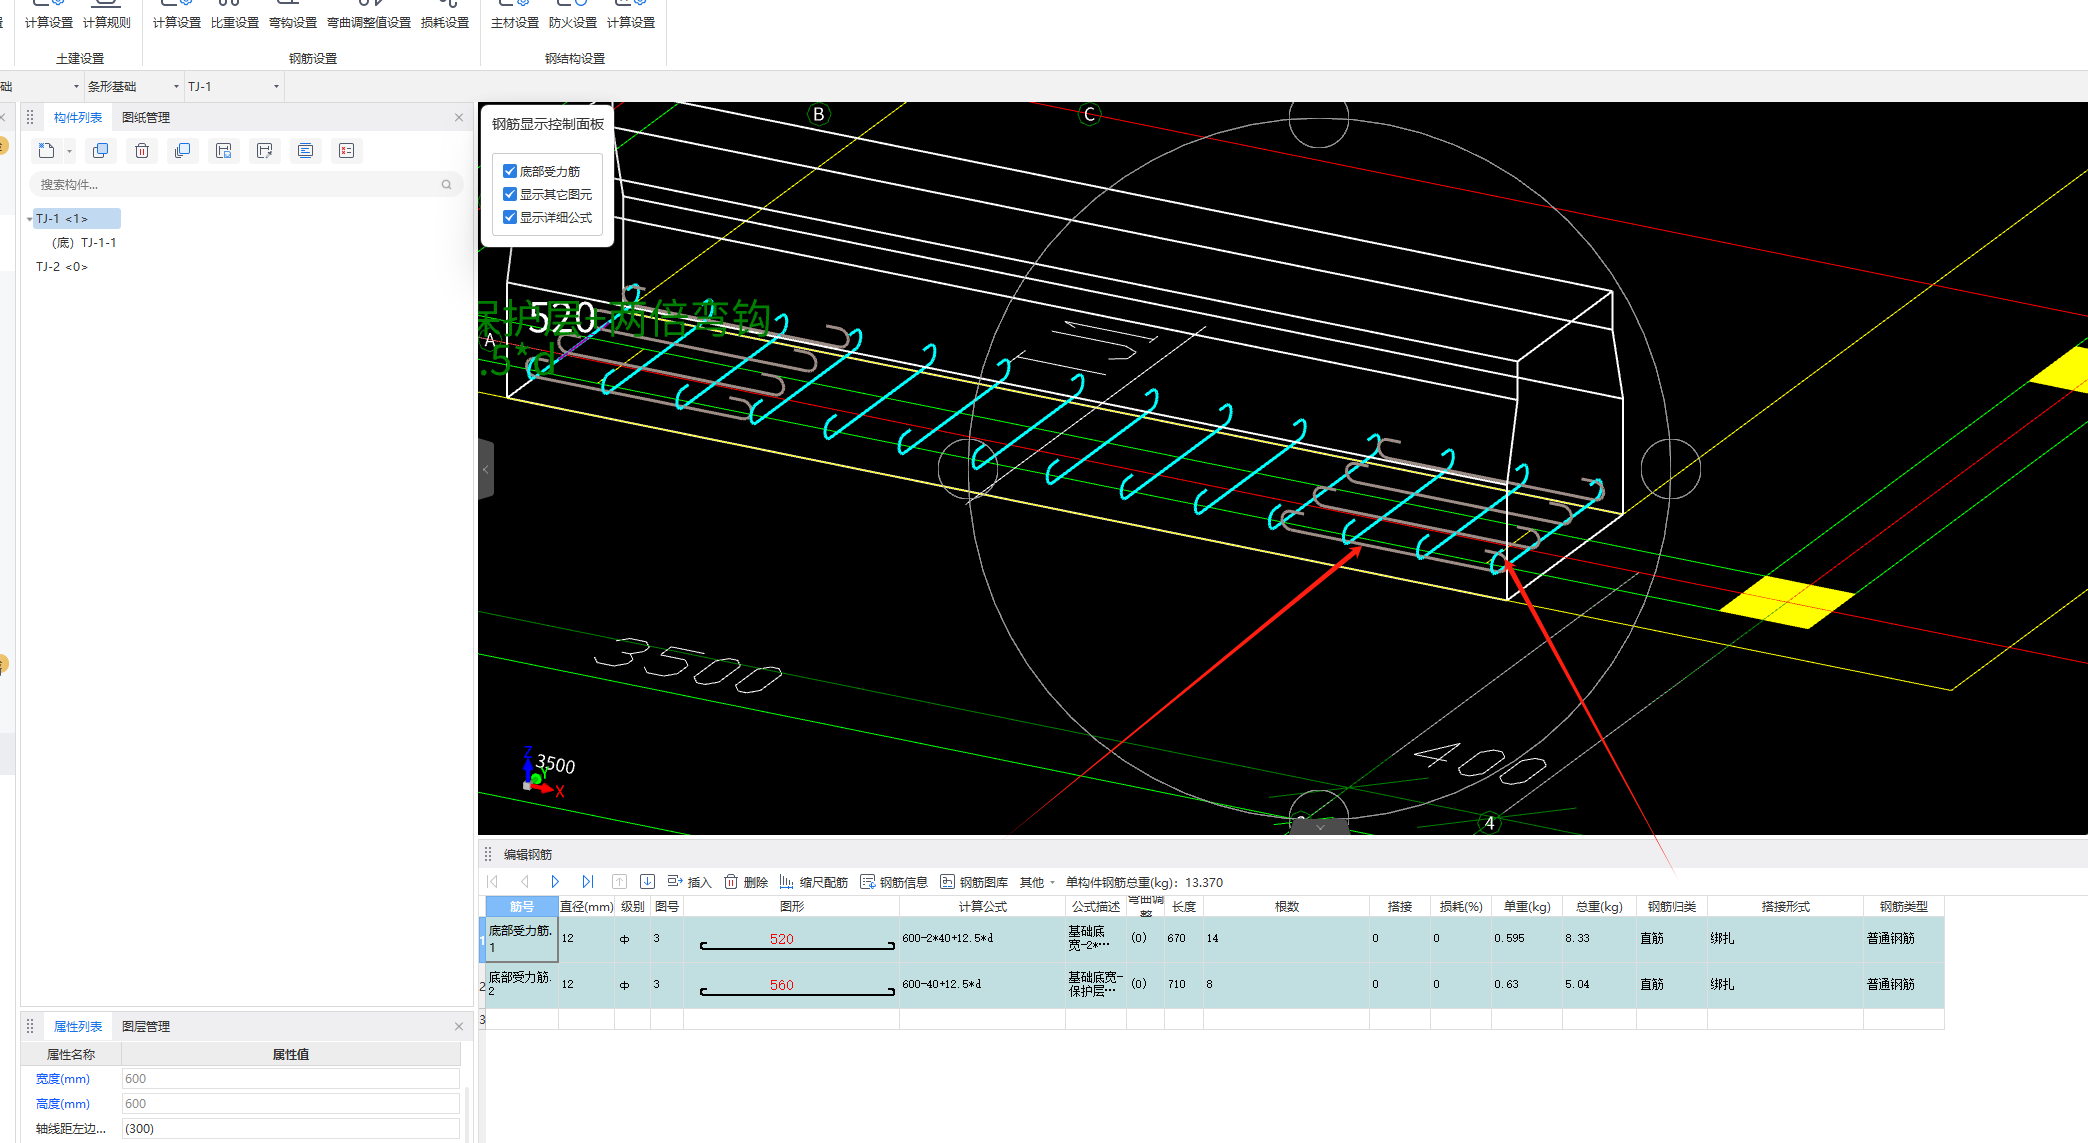Go to first rebar record
Viewport: 2088px width, 1143px height.
click(492, 882)
